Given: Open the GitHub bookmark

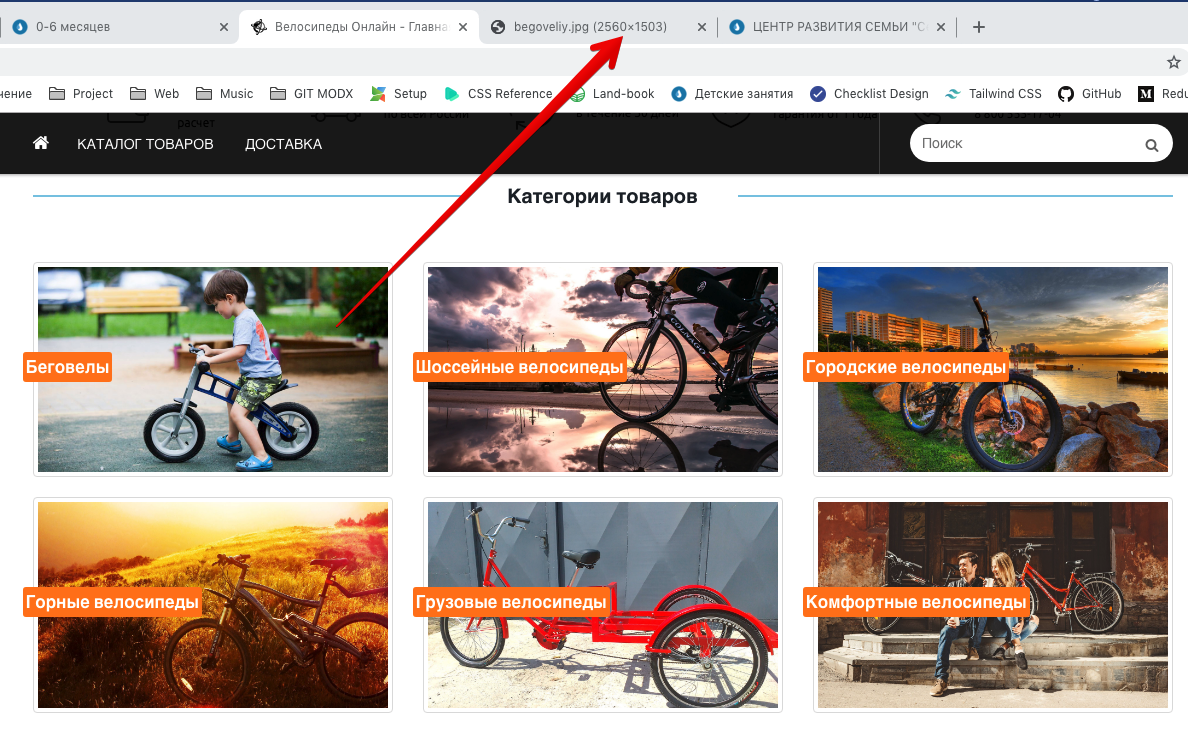Looking at the screenshot, I should click(1090, 94).
